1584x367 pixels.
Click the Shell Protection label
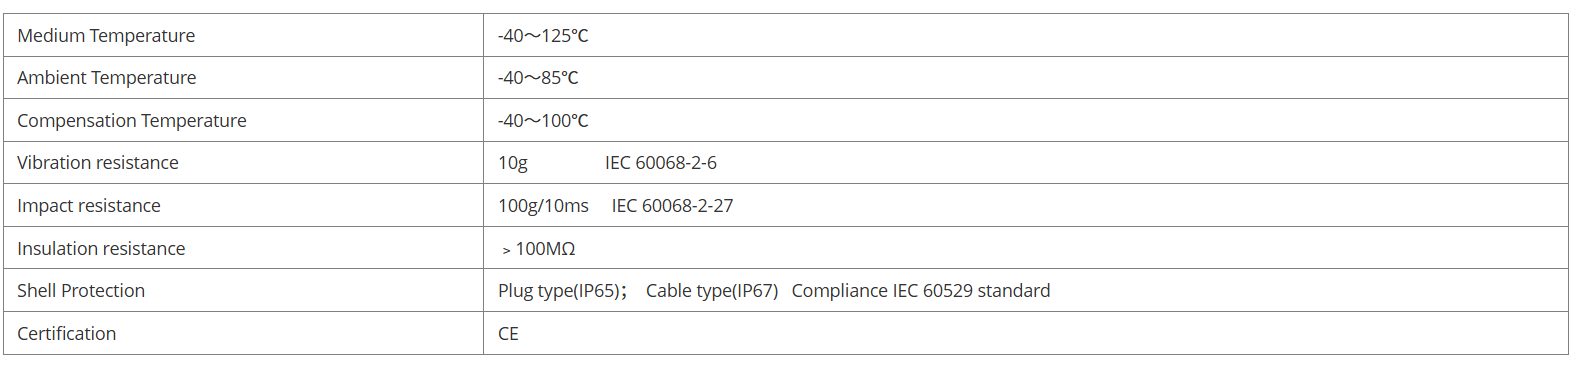click(81, 290)
